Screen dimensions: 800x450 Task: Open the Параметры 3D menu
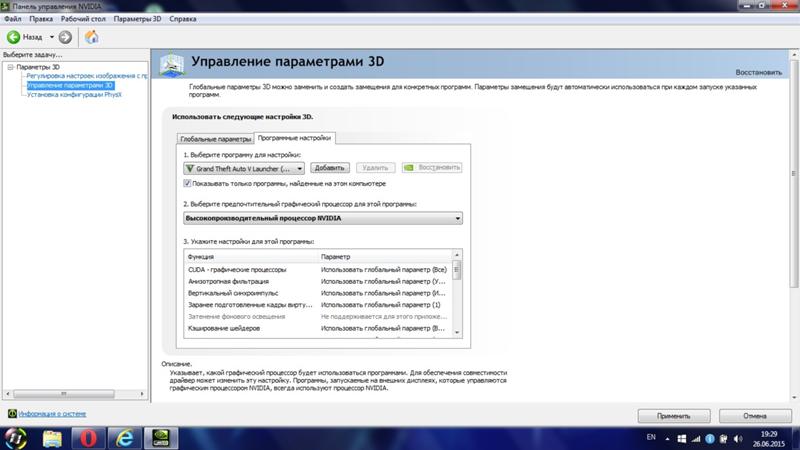coord(137,19)
